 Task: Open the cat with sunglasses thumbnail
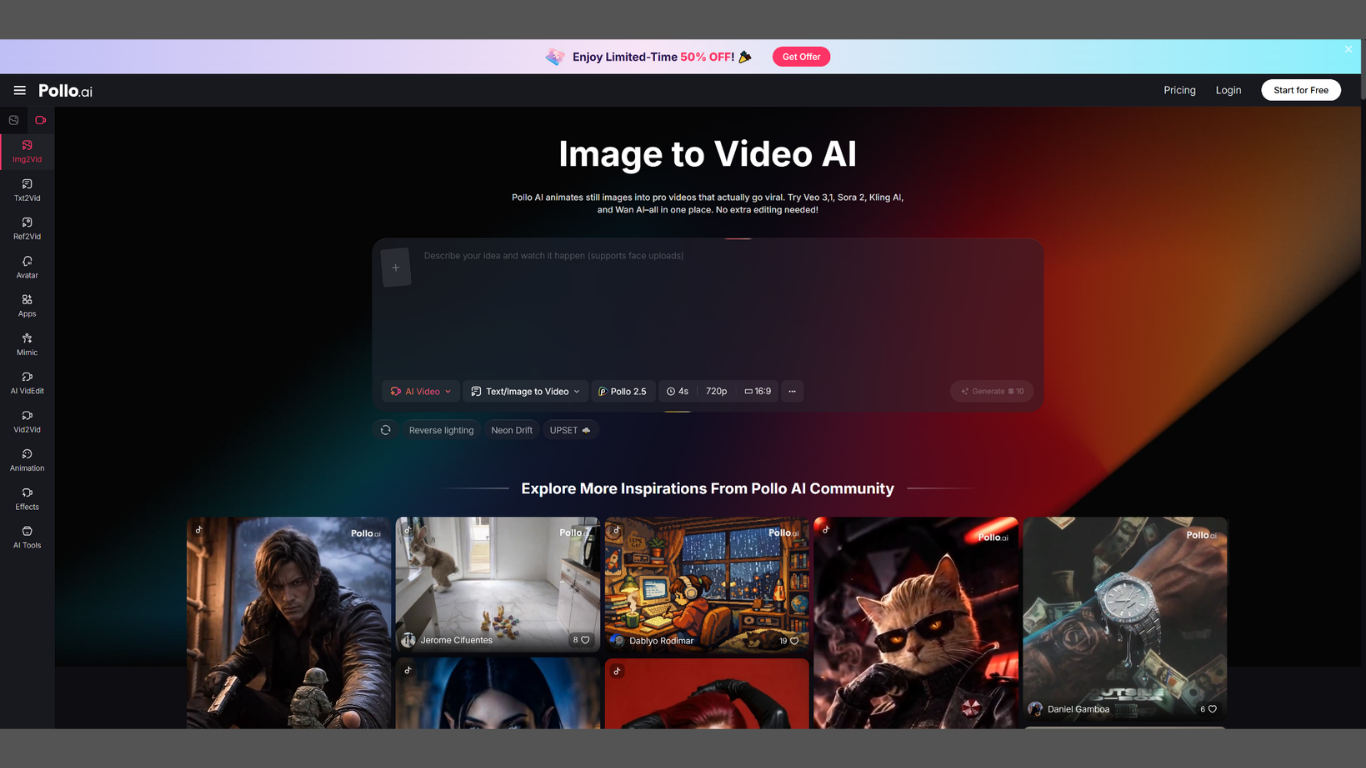click(x=916, y=622)
